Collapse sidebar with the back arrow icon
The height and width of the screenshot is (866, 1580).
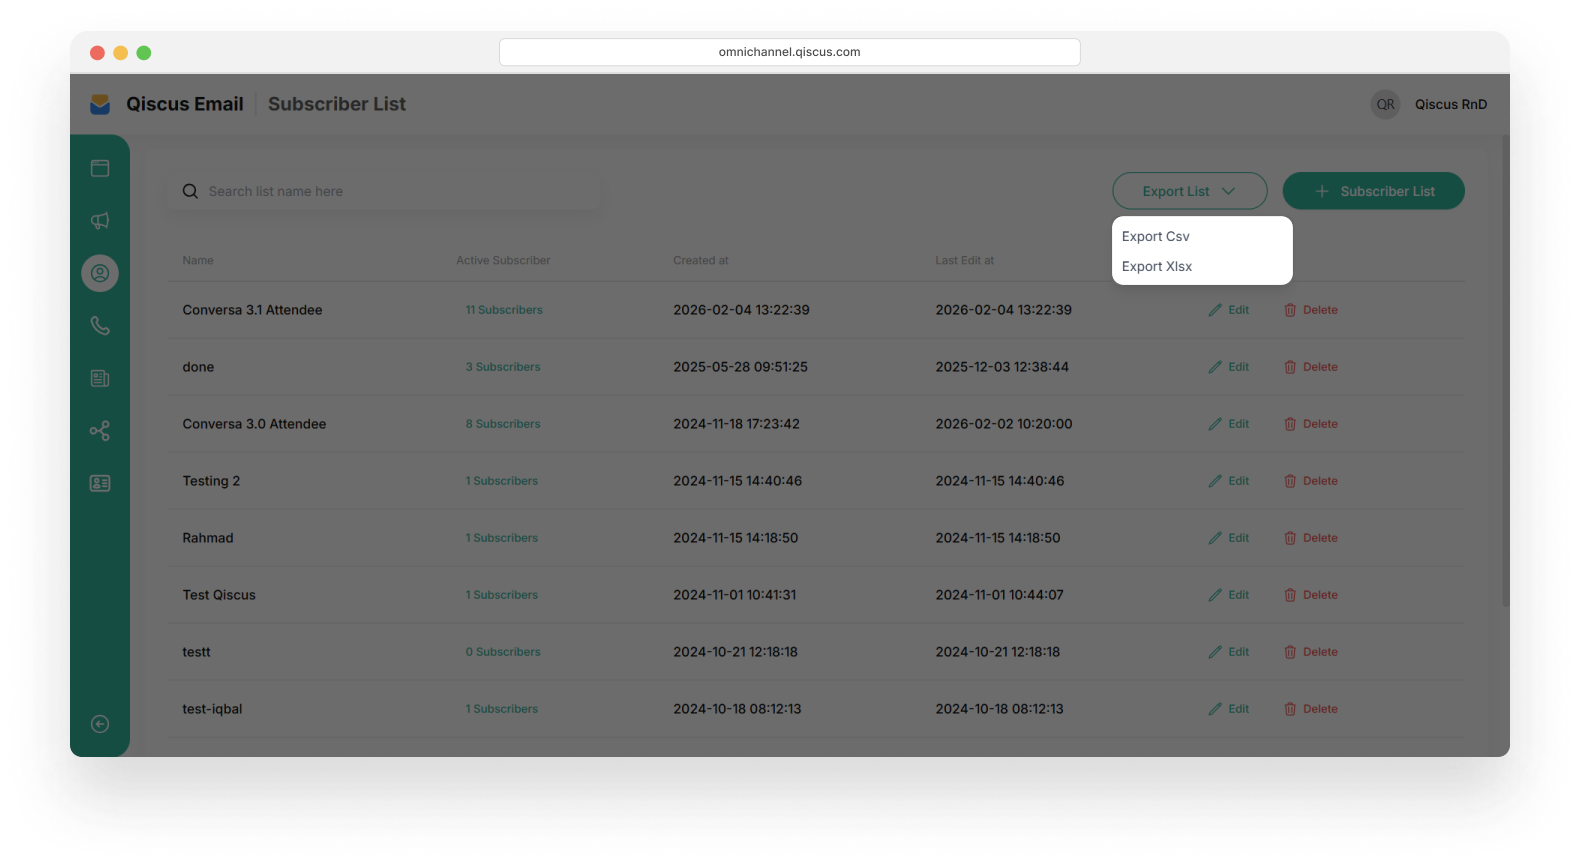tap(100, 724)
